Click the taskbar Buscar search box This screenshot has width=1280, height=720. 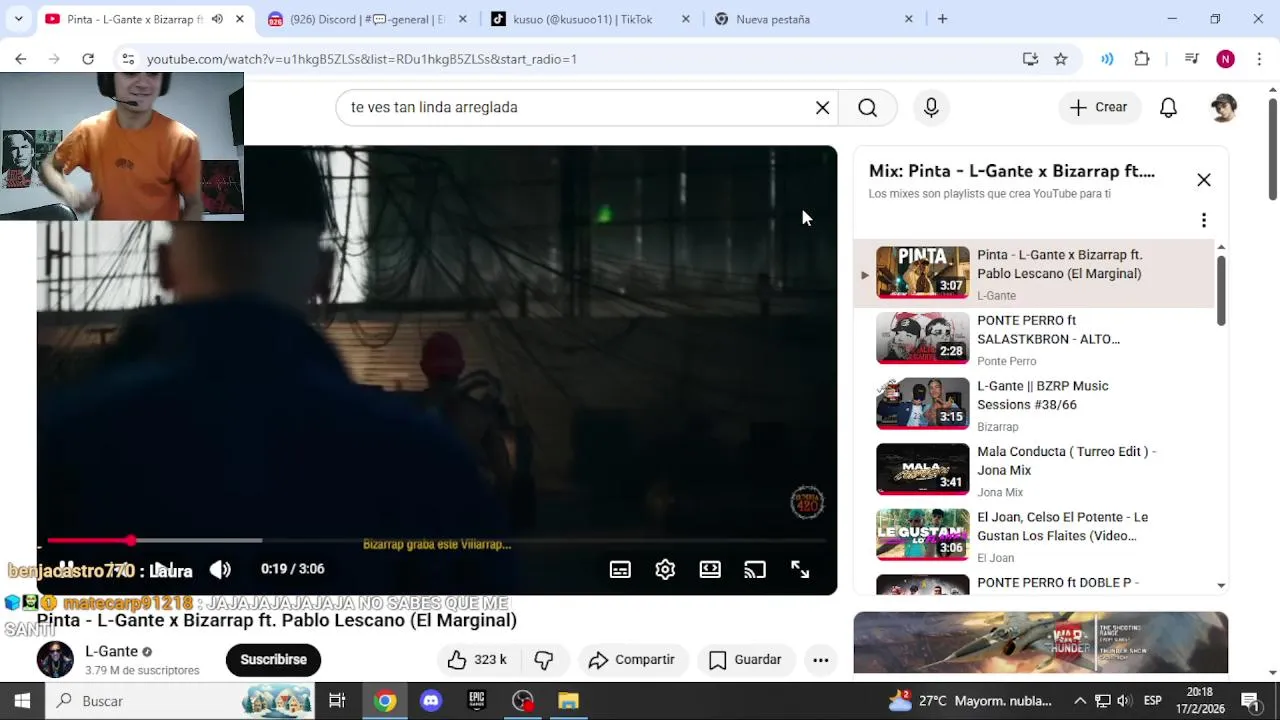[x=180, y=701]
